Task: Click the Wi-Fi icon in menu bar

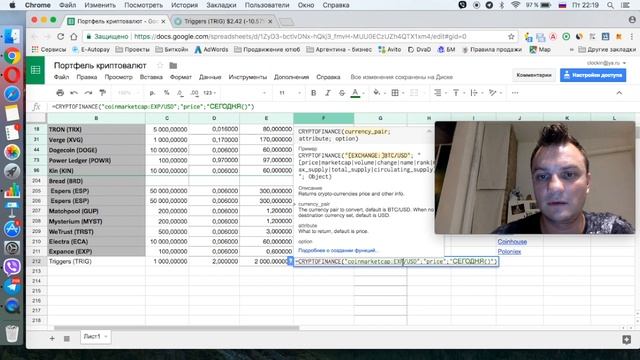Action: tap(516, 5)
